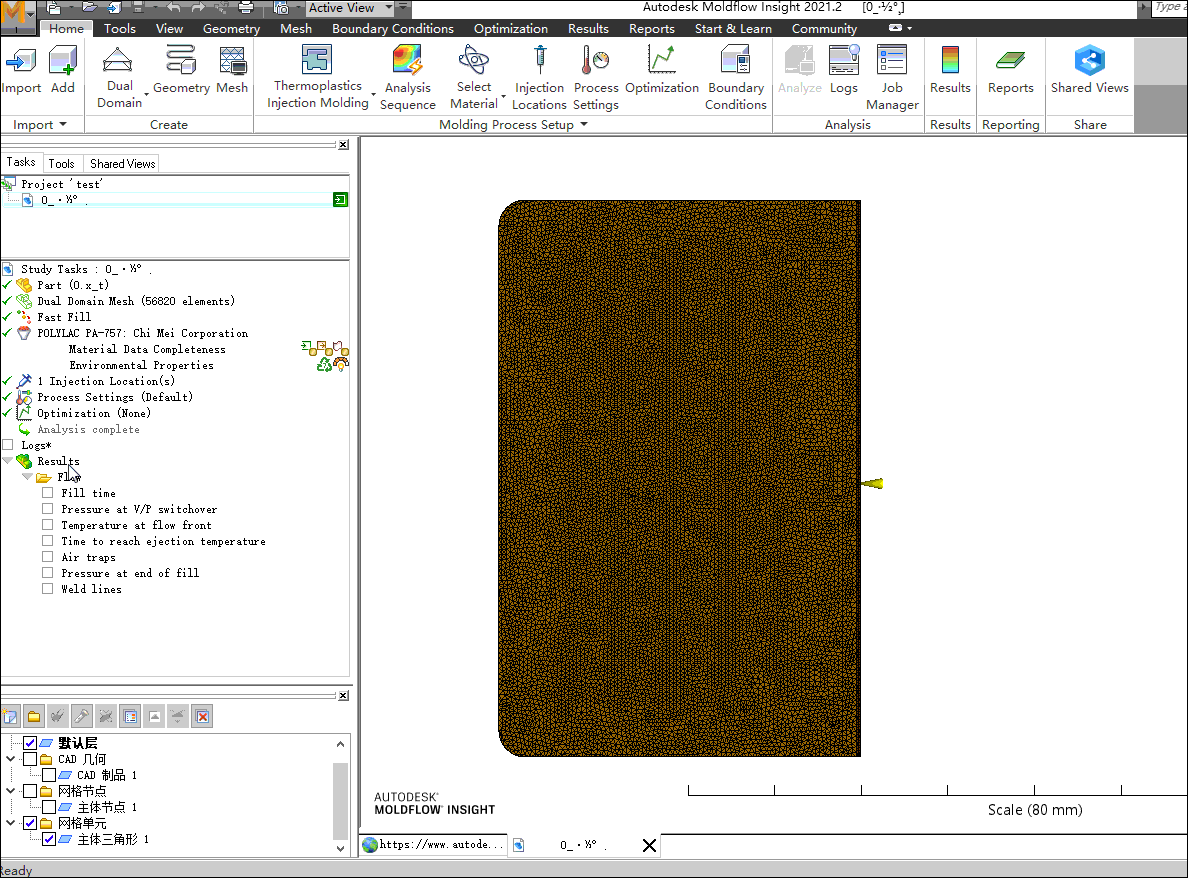Switch to the Mesh ribbon tab
Image resolution: width=1188 pixels, height=878 pixels.
pos(295,28)
